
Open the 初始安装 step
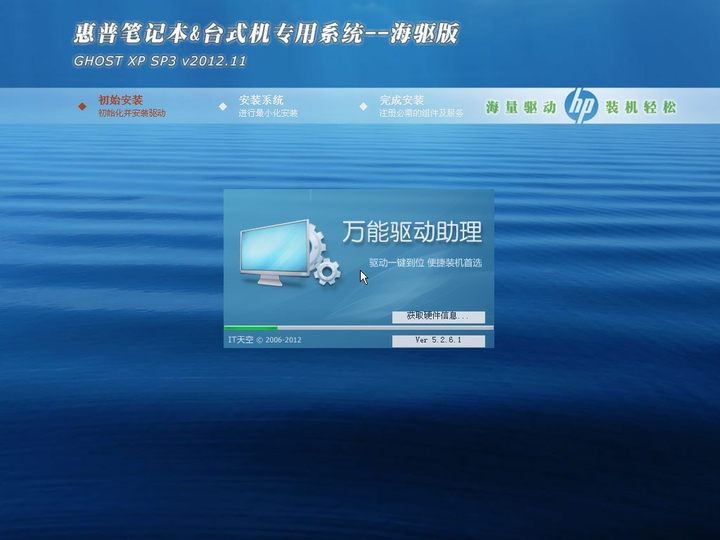click(x=120, y=100)
